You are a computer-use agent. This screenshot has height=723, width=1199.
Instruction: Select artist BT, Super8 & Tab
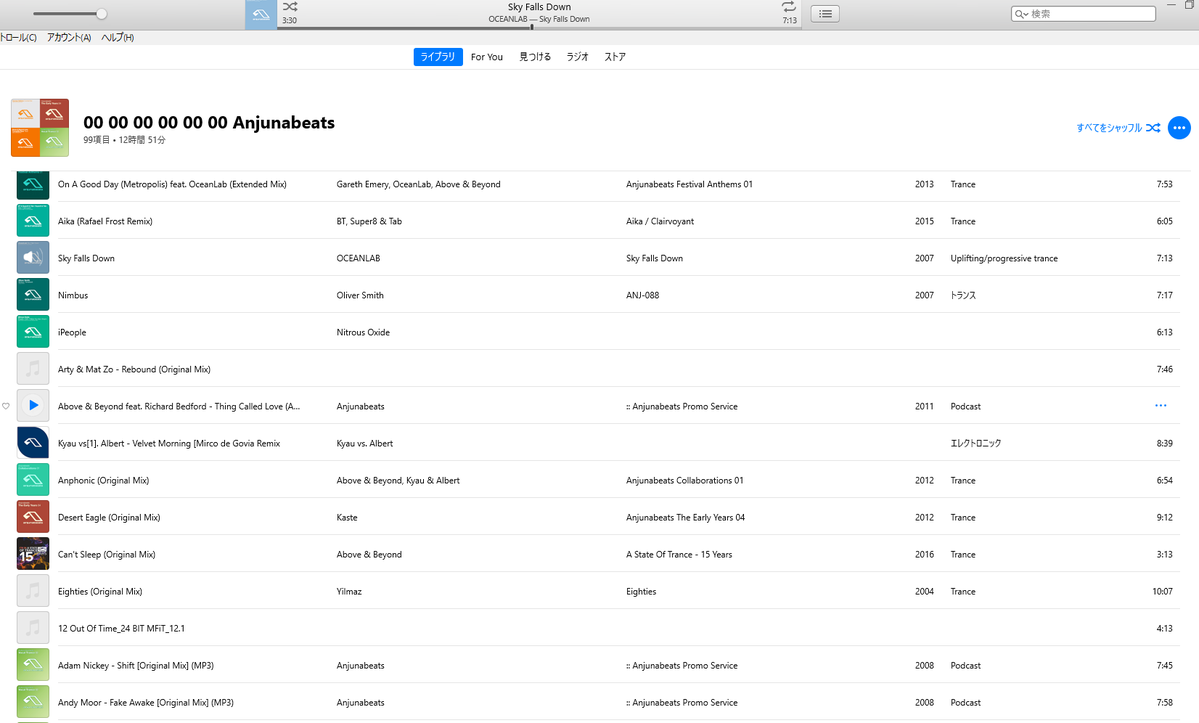(369, 222)
